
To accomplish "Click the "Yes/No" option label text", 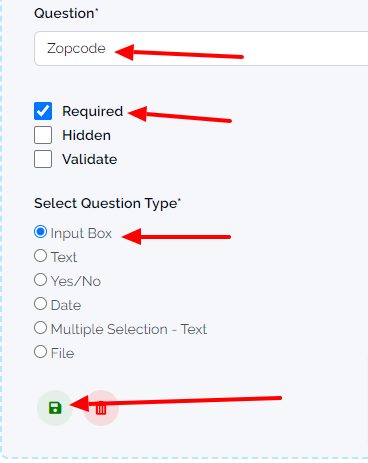I will [76, 281].
